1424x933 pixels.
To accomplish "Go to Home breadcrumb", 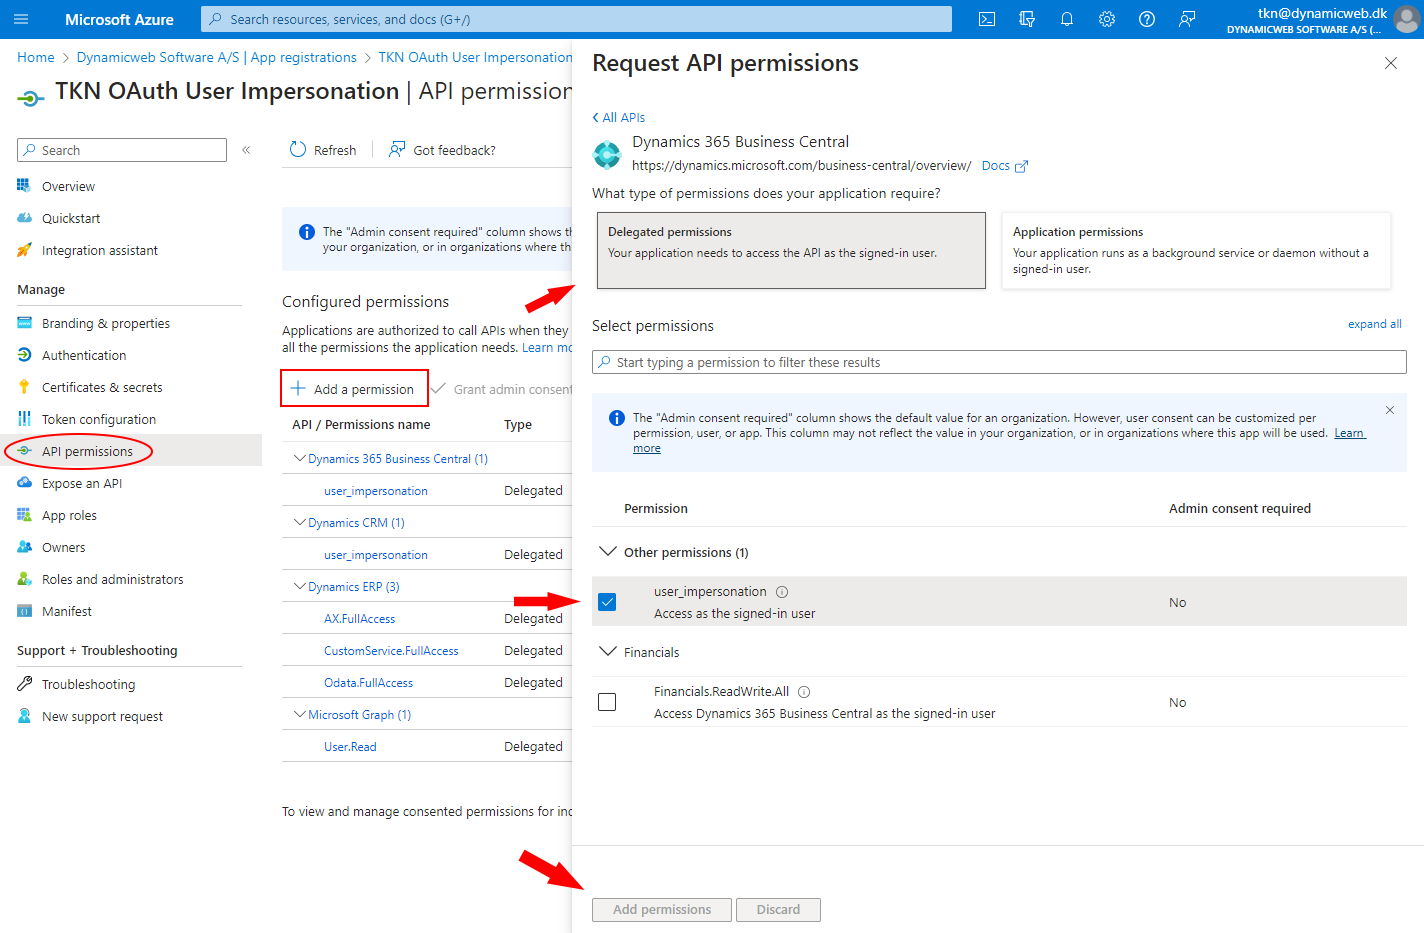I will point(36,57).
